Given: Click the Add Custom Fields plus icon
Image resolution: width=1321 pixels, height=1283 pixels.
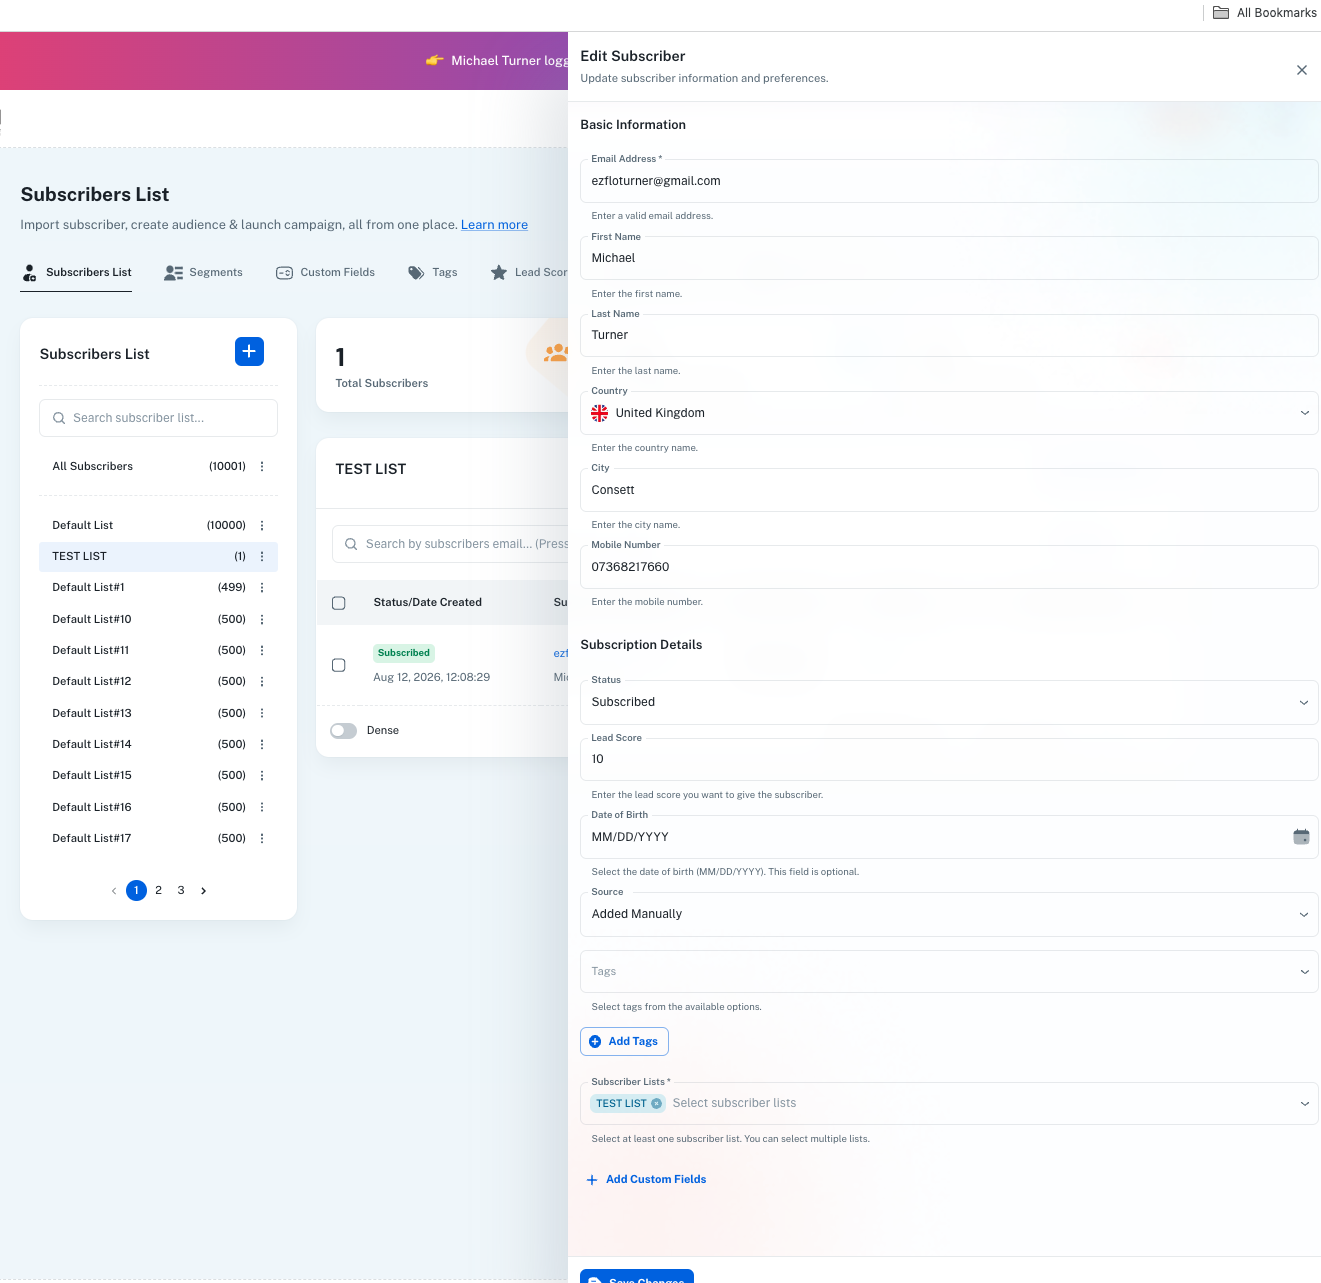Looking at the screenshot, I should click(592, 1180).
